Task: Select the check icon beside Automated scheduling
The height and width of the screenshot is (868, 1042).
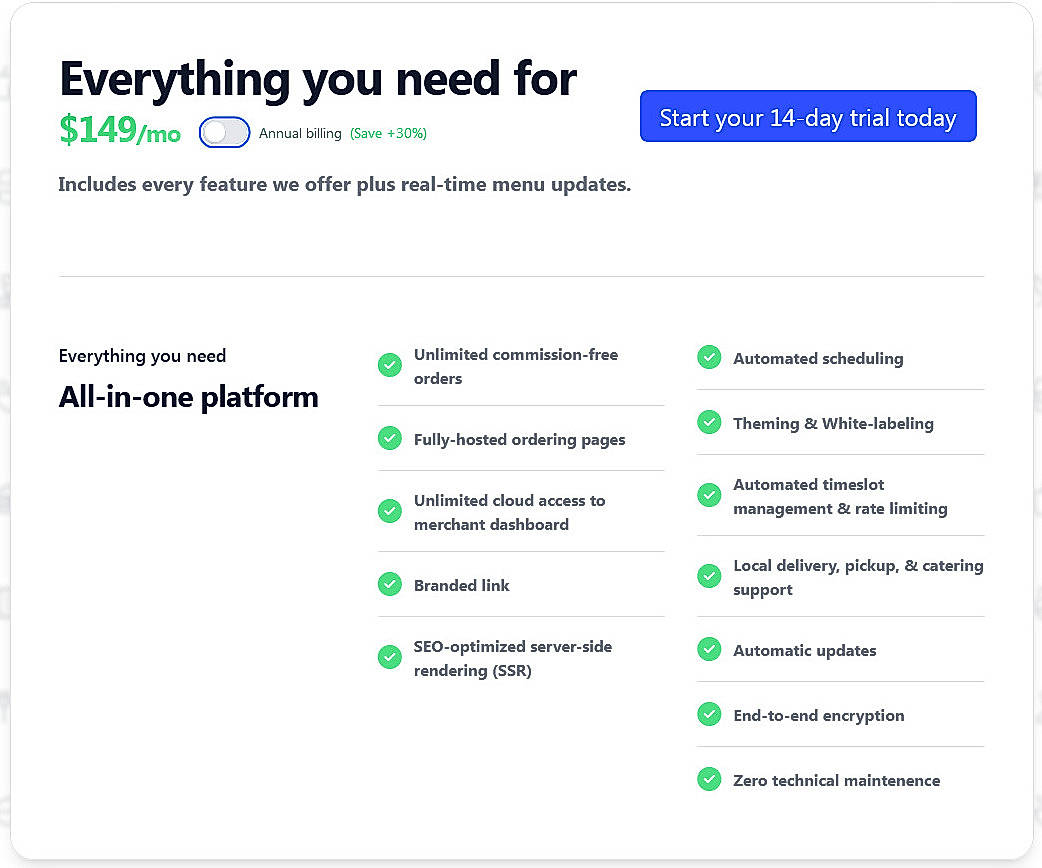Action: point(709,357)
